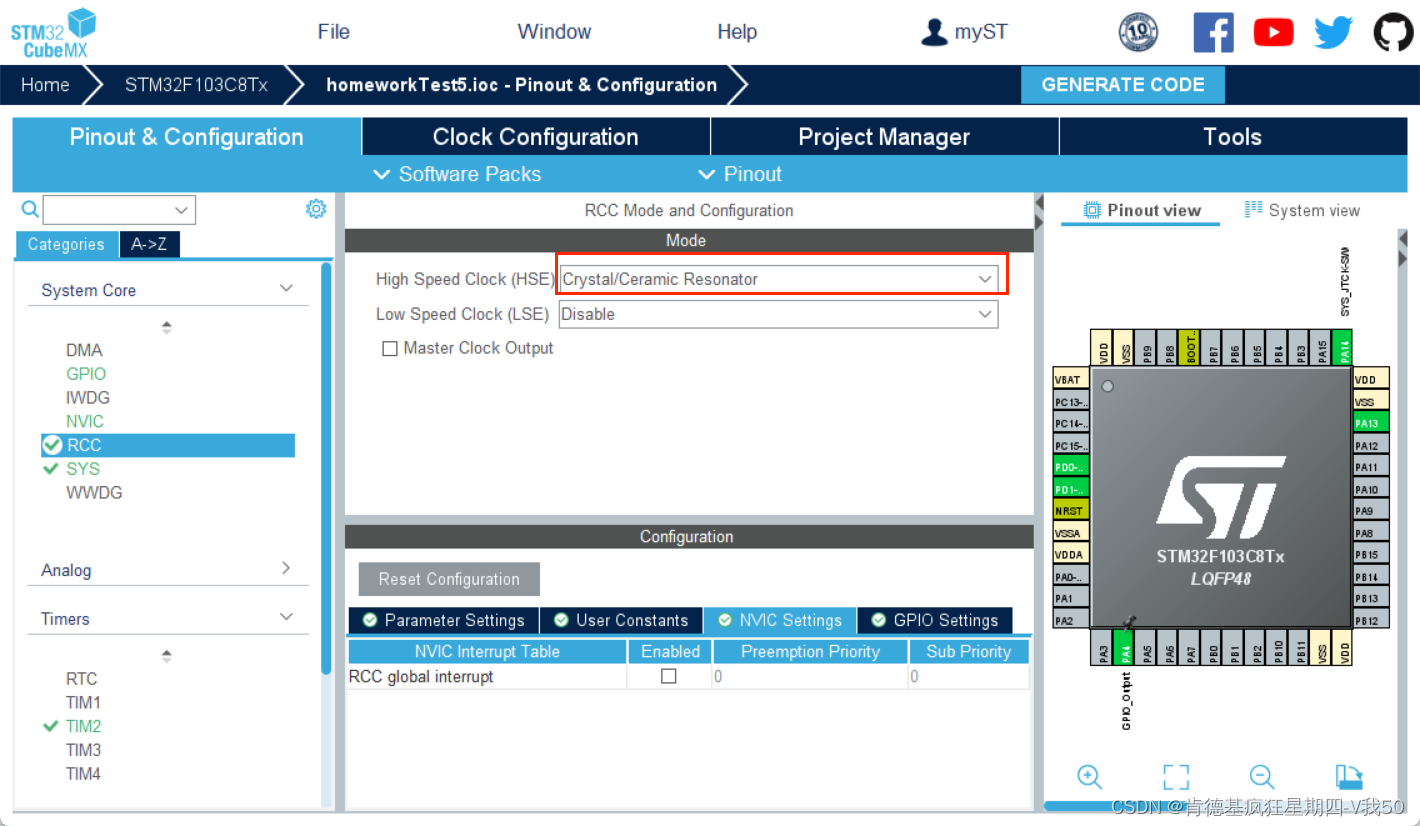Click the categories panel vertical scrollbar

[326, 467]
